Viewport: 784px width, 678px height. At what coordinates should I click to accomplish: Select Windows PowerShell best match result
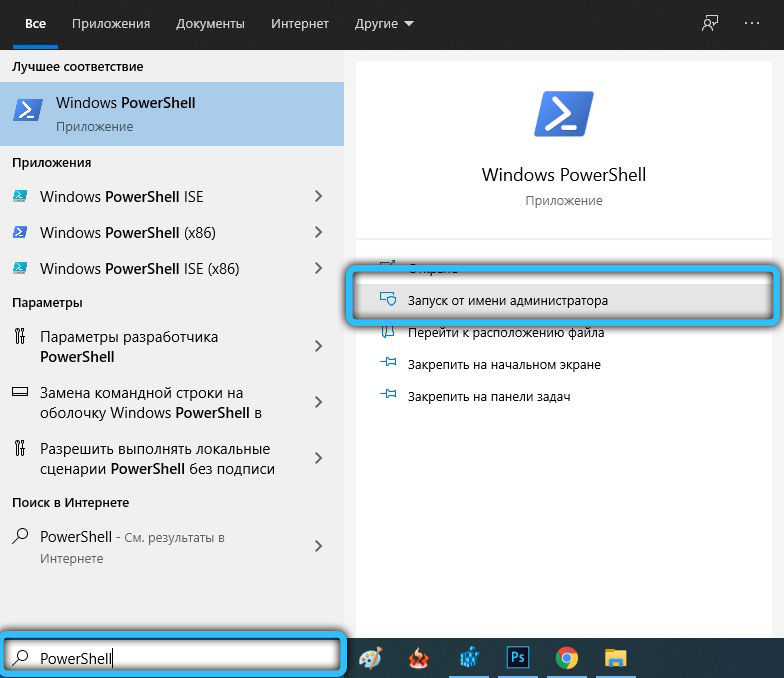(172, 114)
